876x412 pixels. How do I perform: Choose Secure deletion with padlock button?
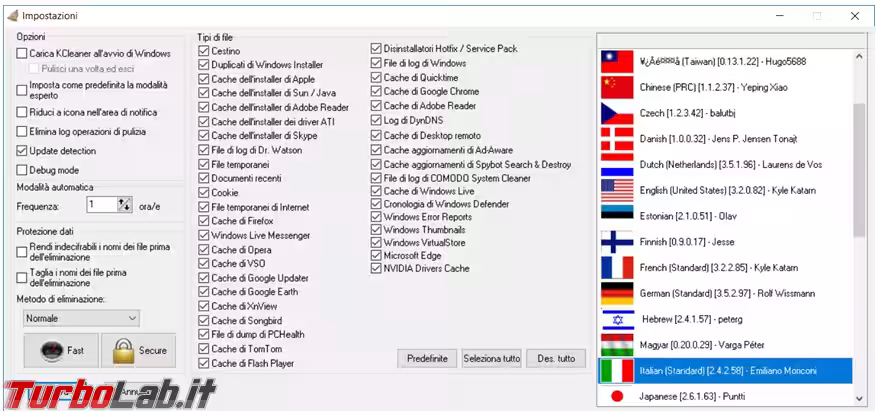[x=139, y=351]
